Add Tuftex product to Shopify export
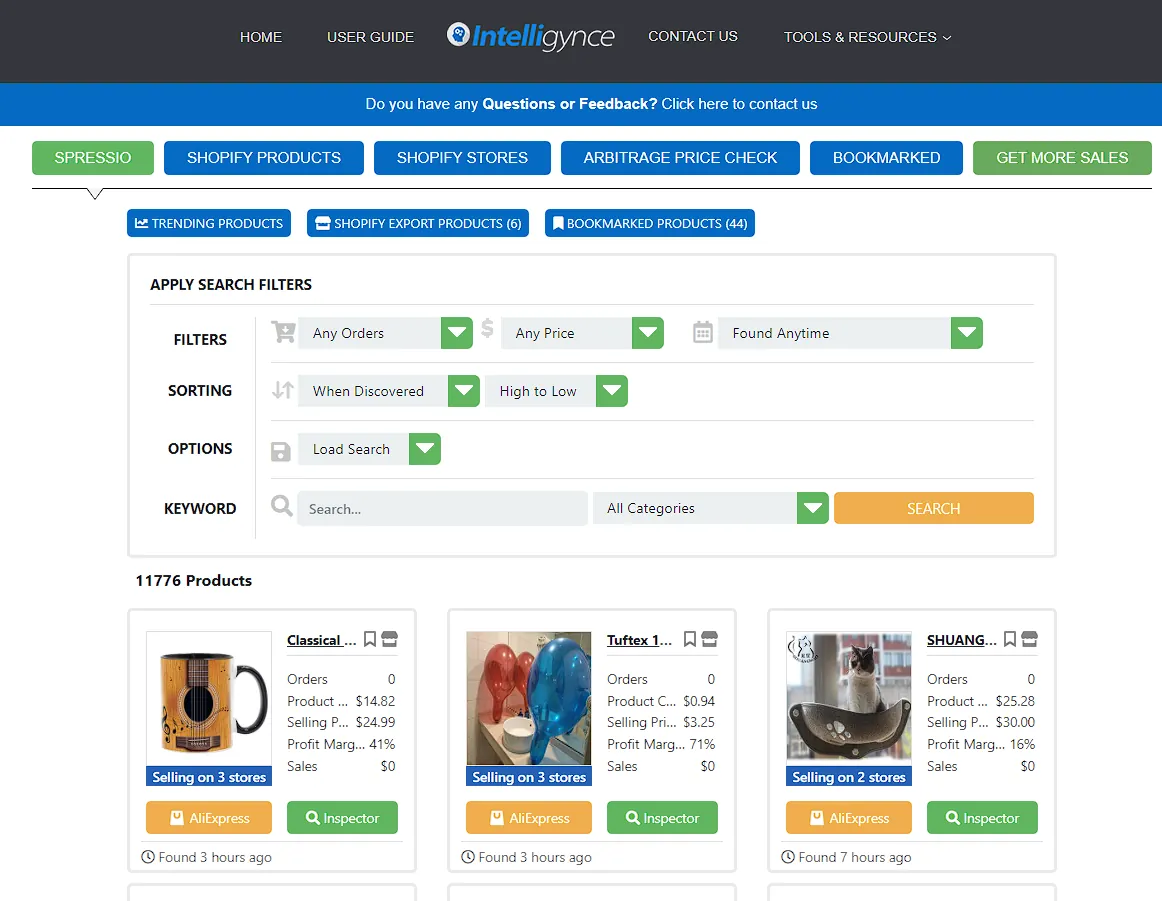Viewport: 1162px width, 901px height. [709, 639]
